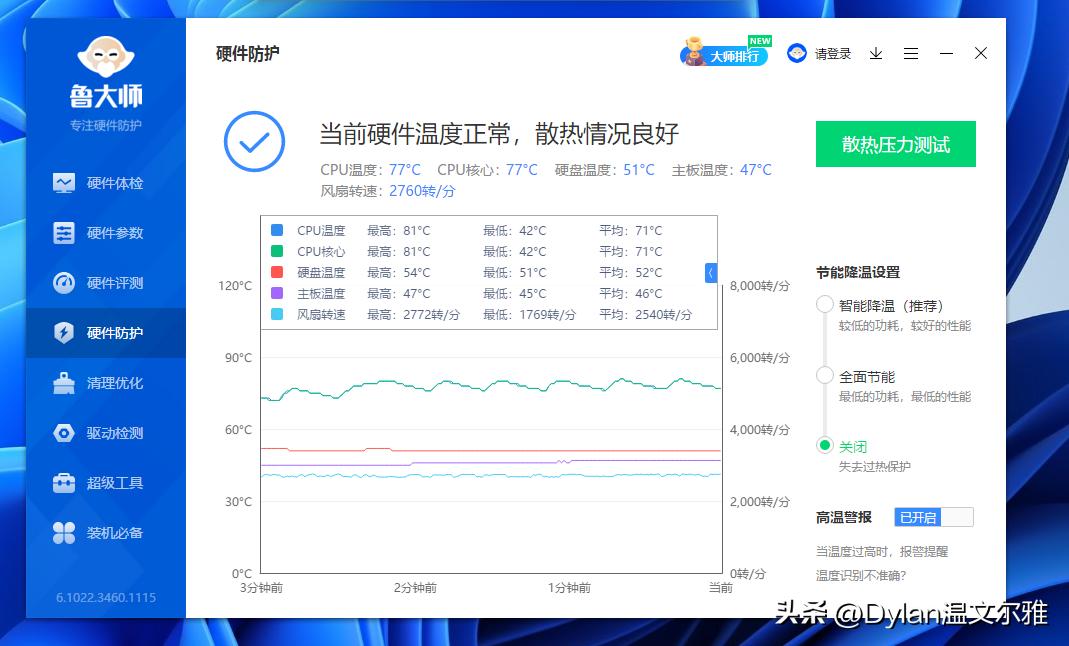Toggle the 高温警报 已开启 switch
This screenshot has height=646, width=1069.
[x=932, y=517]
